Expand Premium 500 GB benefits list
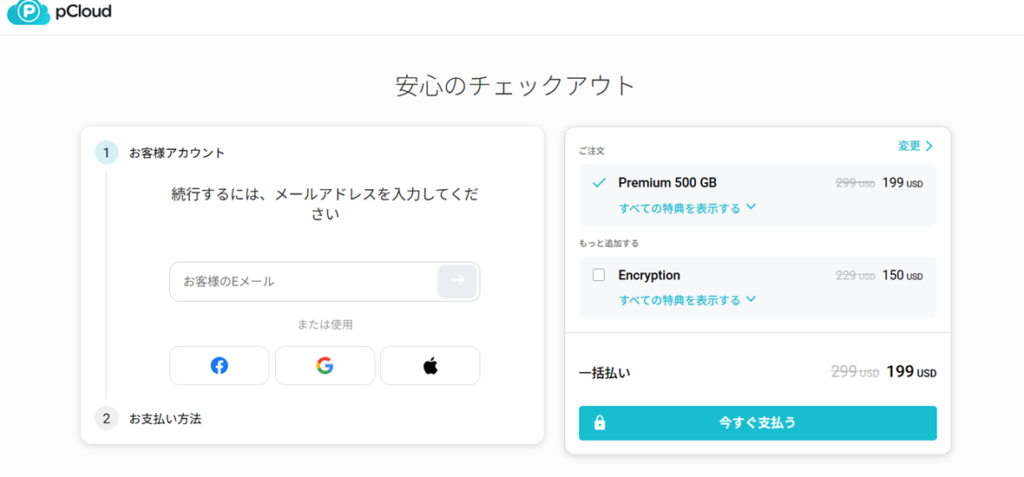 [x=687, y=208]
